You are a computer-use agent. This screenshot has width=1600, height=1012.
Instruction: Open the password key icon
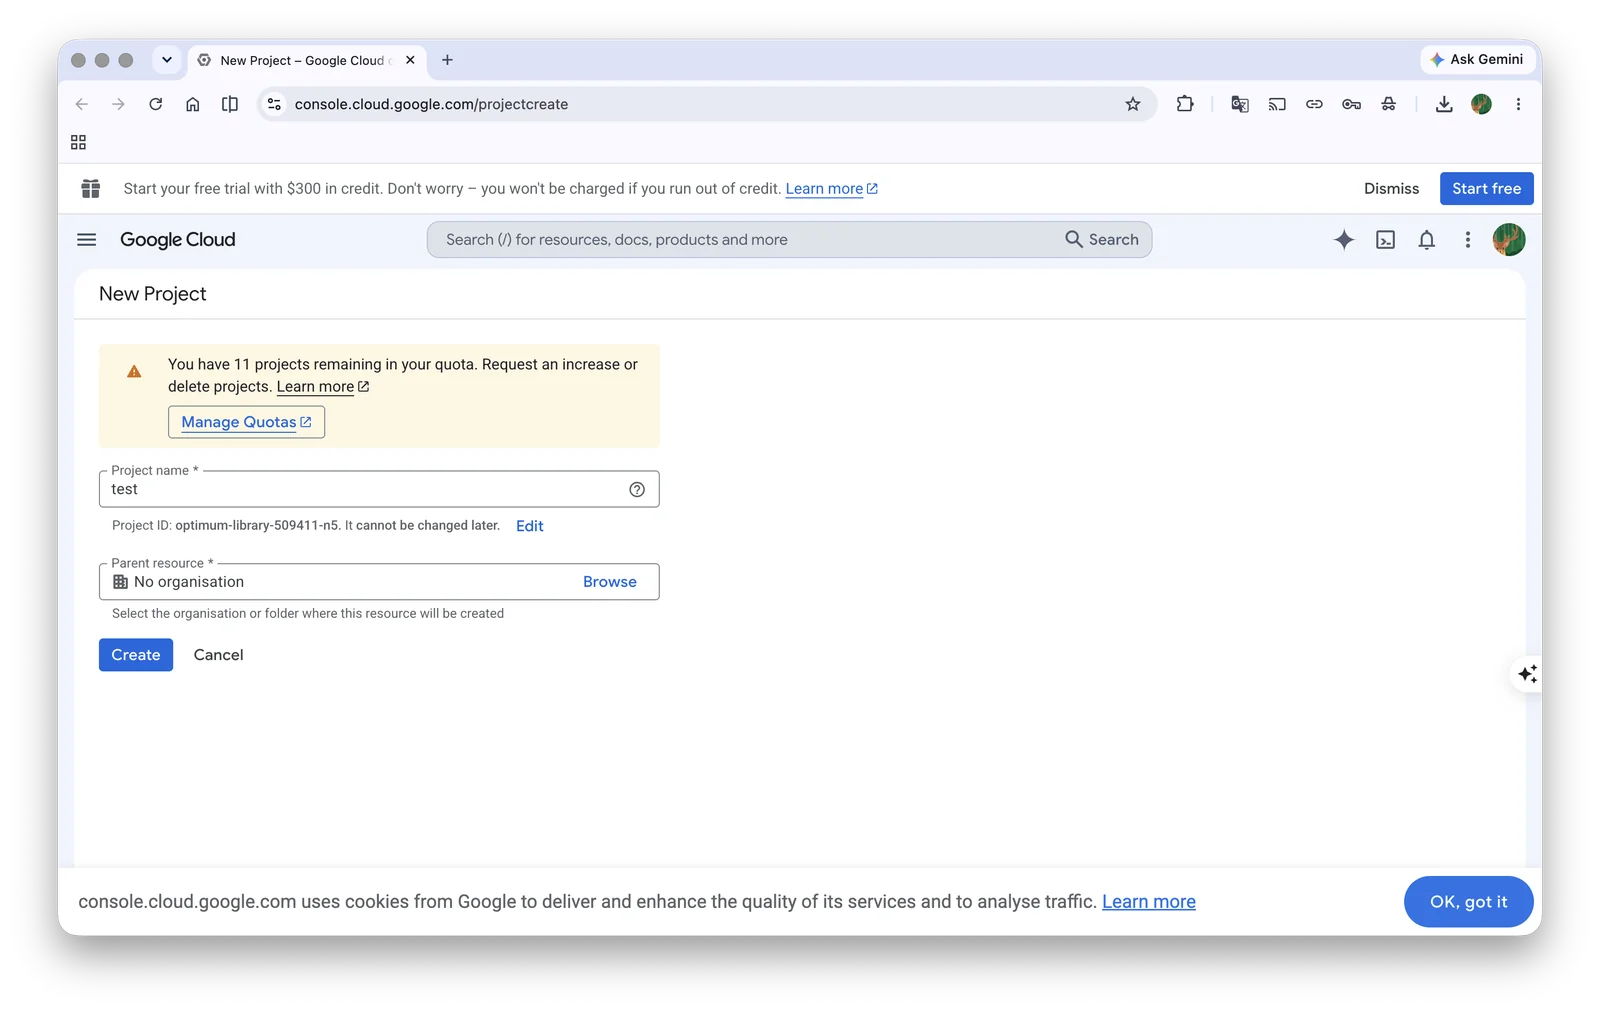1351,104
